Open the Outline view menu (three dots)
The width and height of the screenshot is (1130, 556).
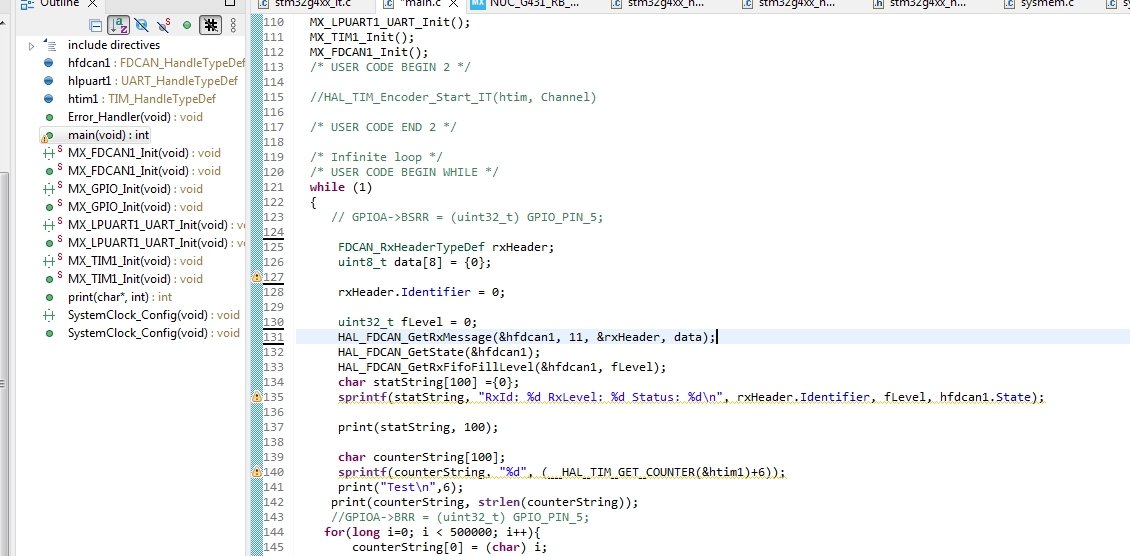(233, 25)
